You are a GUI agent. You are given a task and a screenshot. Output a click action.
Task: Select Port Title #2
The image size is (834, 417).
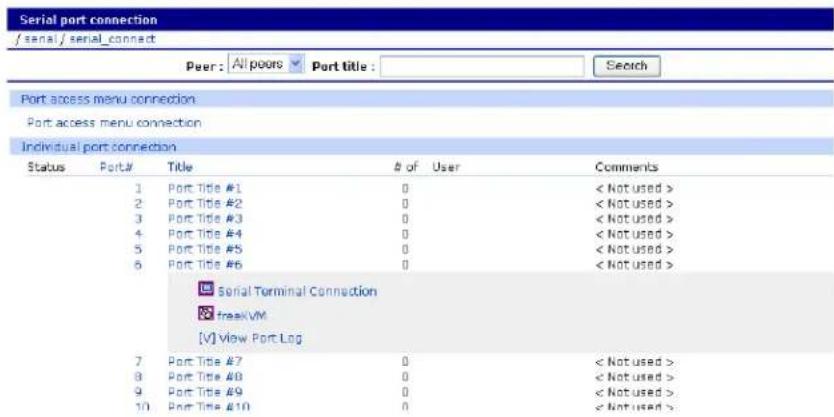(205, 204)
